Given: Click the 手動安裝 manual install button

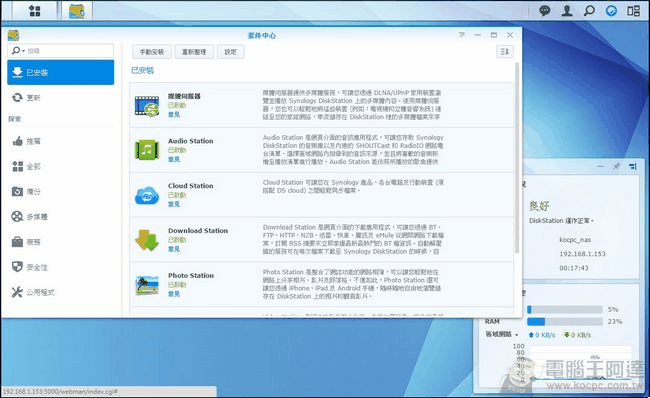Looking at the screenshot, I should (x=152, y=52).
